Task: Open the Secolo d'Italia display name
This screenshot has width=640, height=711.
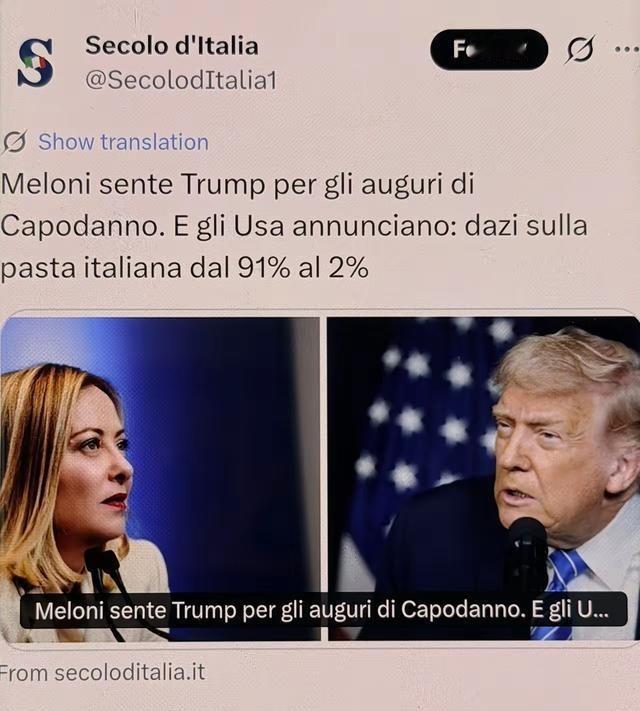Action: (172, 46)
